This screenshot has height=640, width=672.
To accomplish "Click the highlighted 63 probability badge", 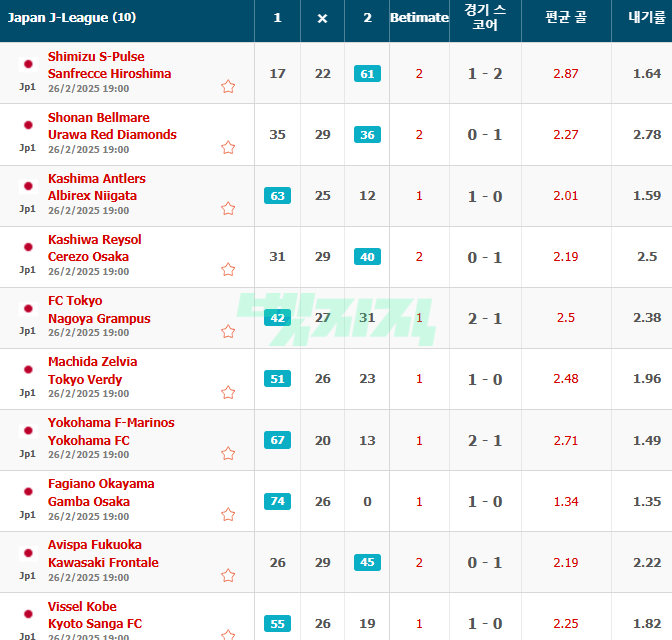I will (277, 195).
